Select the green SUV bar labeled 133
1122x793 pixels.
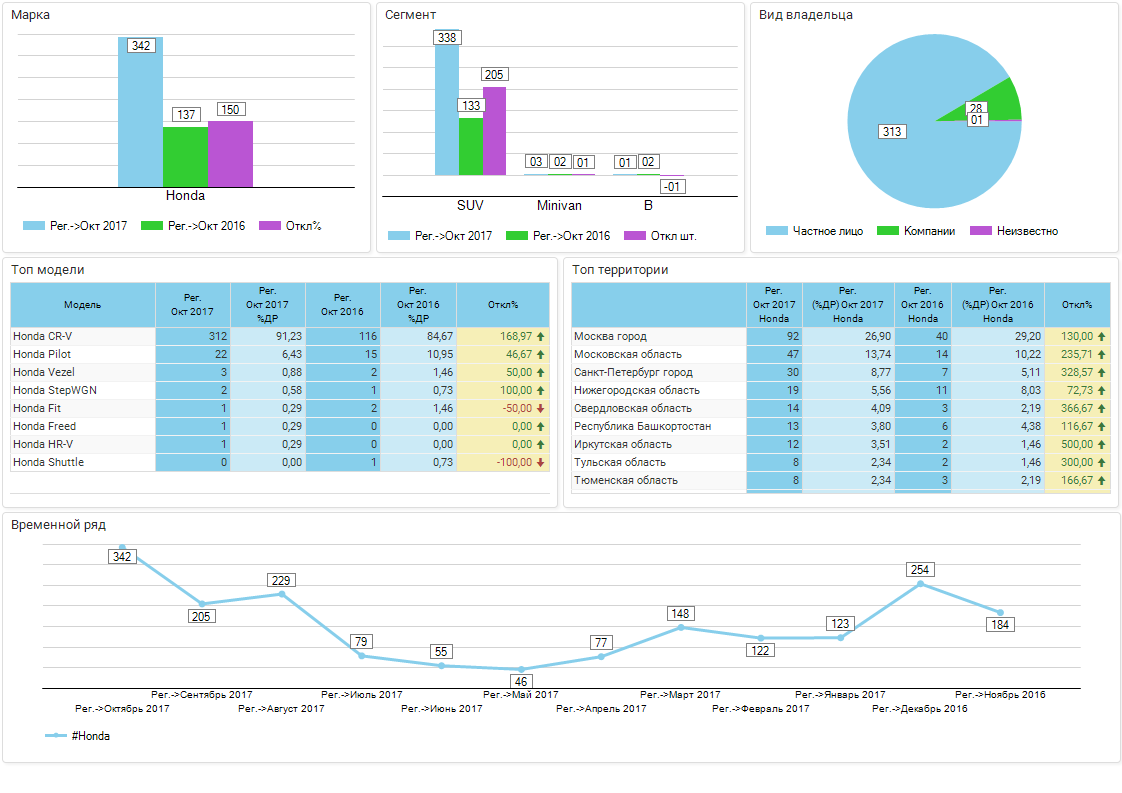[x=471, y=147]
